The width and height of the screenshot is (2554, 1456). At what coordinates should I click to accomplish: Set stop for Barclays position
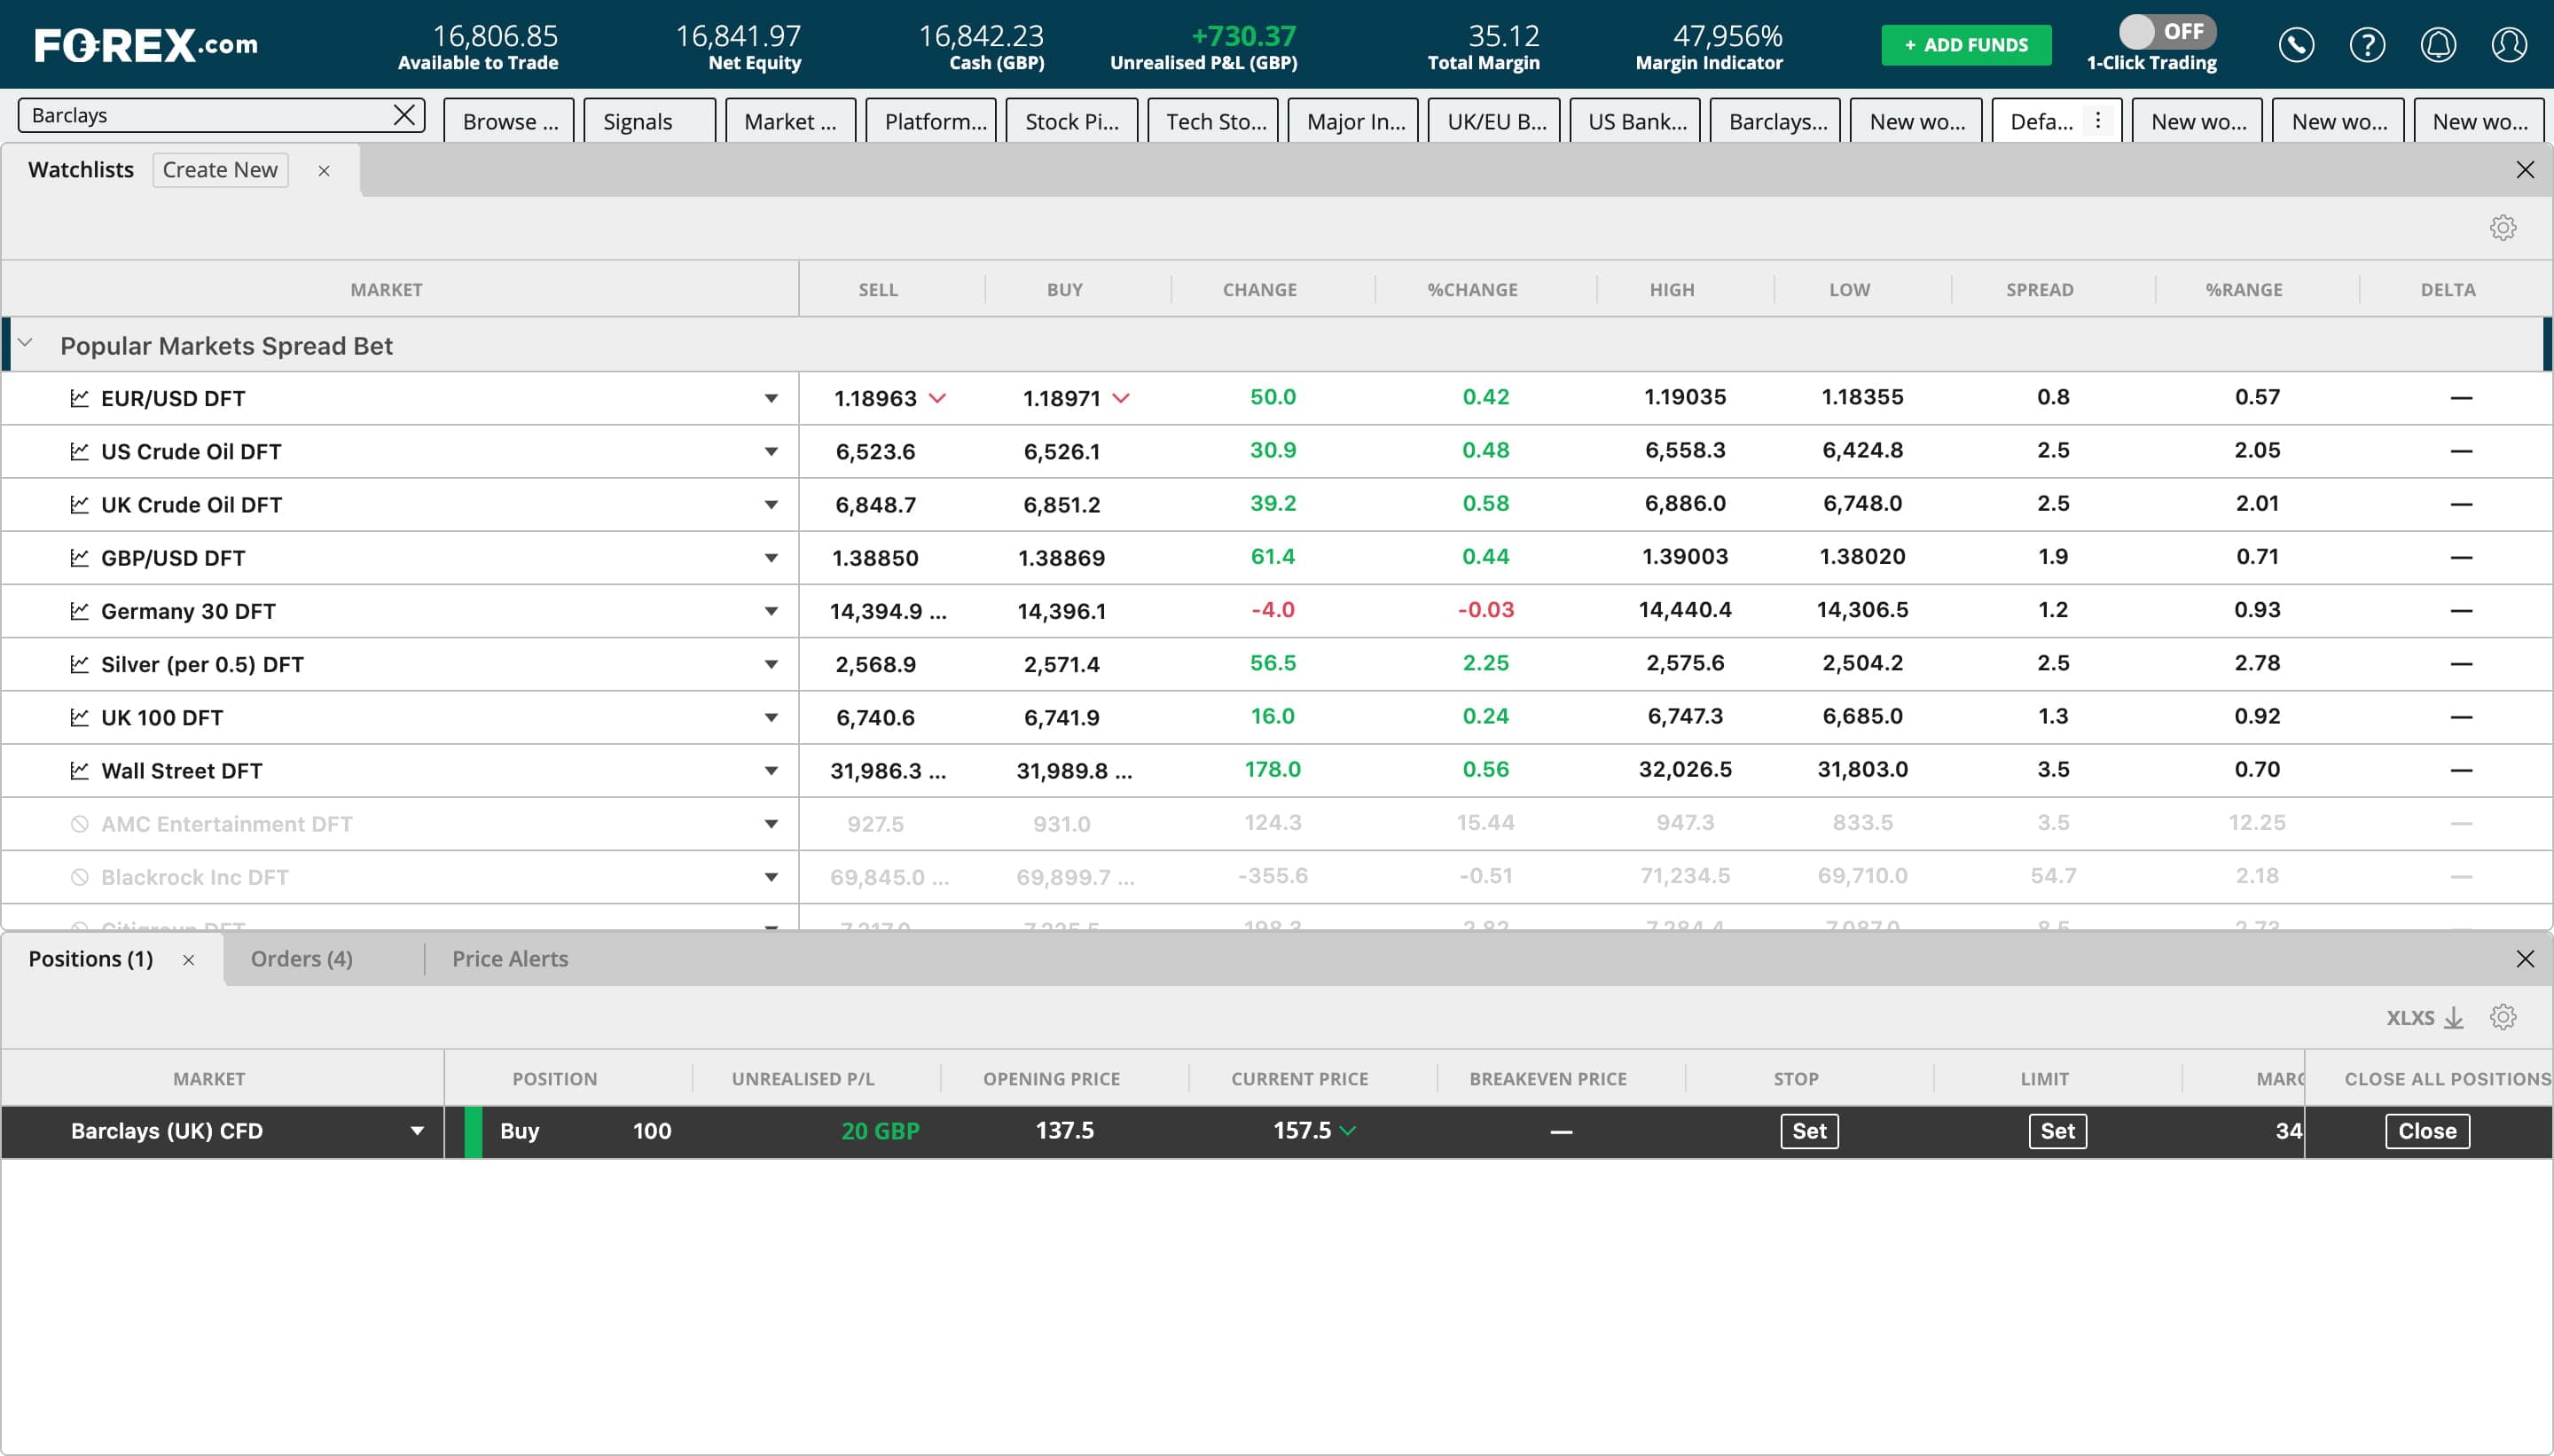click(1809, 1131)
